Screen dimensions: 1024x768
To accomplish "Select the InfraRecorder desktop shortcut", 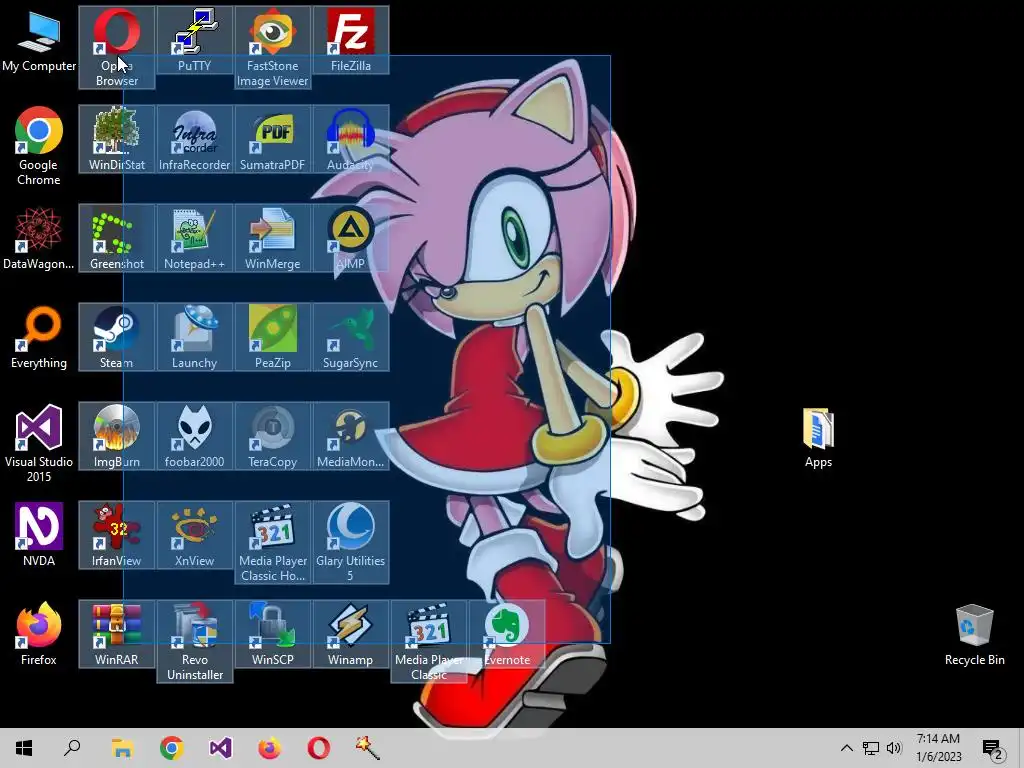I will coord(195,139).
